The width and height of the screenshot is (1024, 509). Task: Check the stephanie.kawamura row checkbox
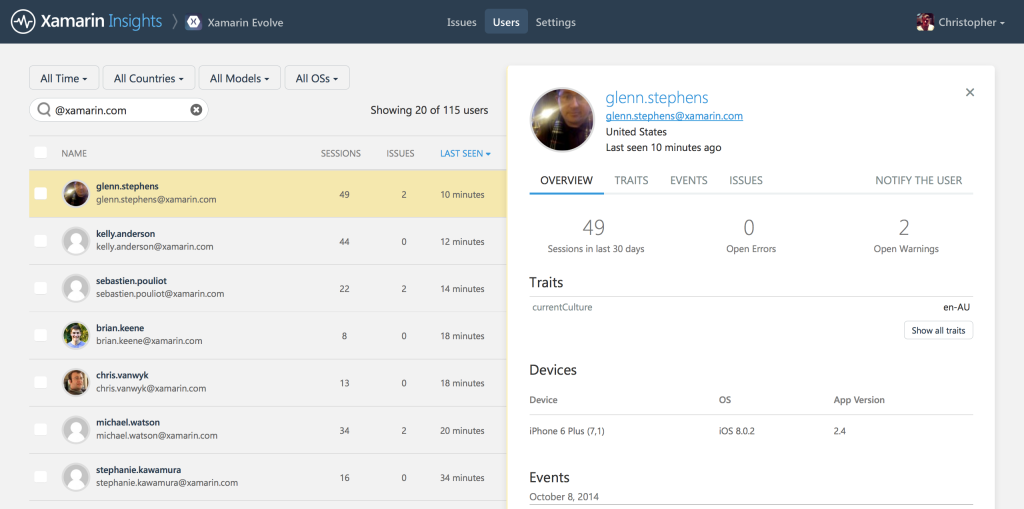coord(40,477)
